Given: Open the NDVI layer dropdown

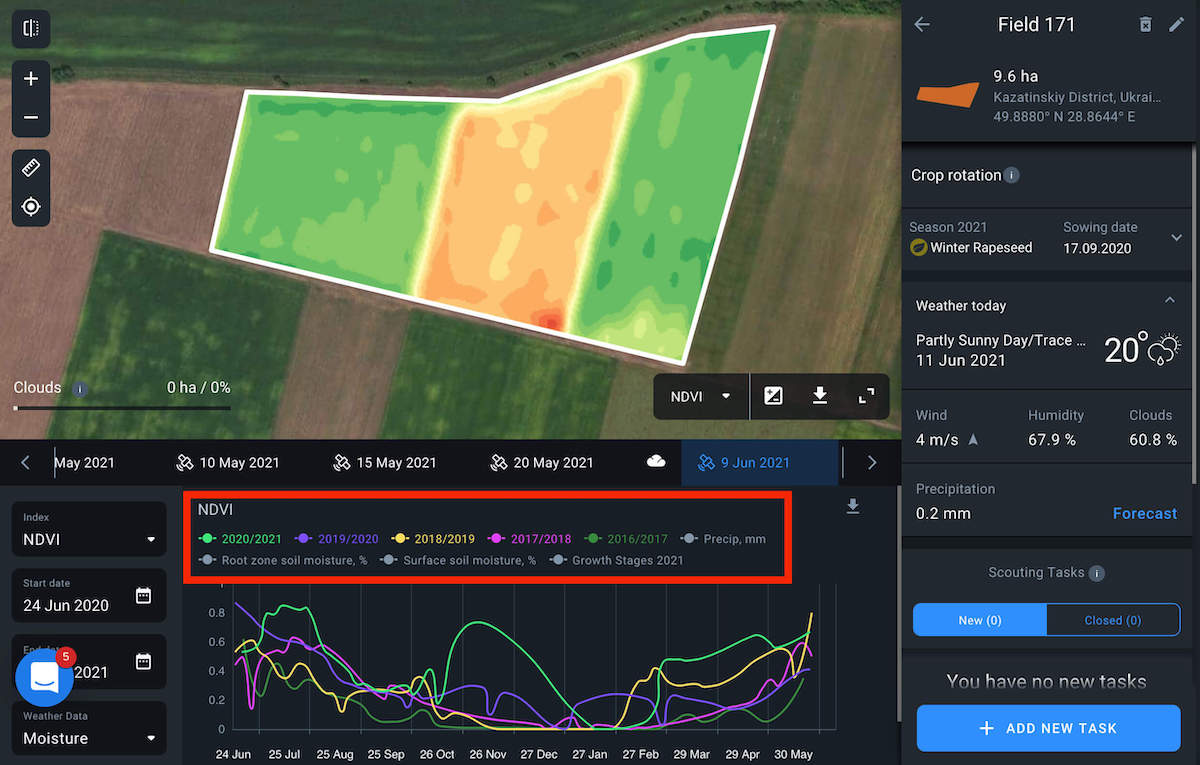Looking at the screenshot, I should pos(700,396).
